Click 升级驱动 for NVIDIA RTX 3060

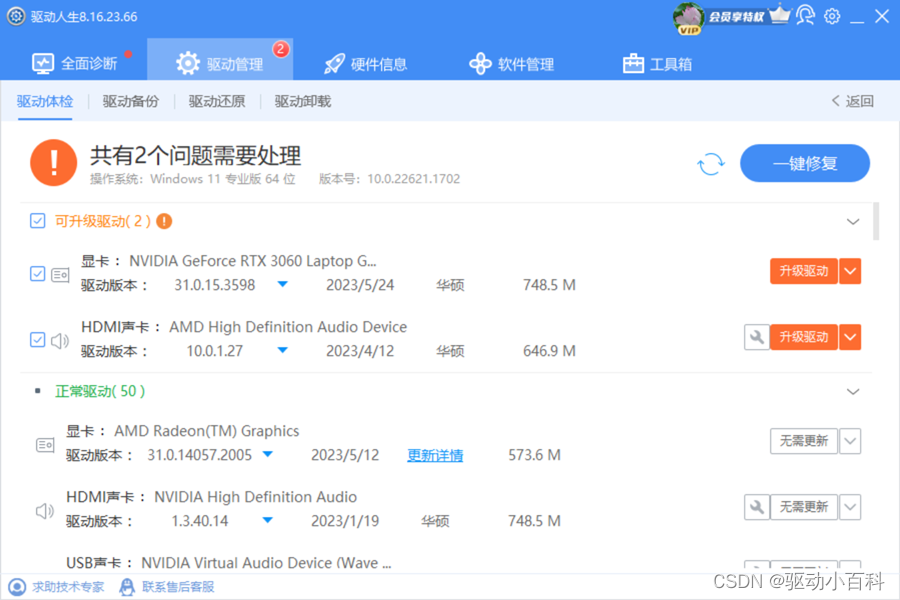point(804,271)
